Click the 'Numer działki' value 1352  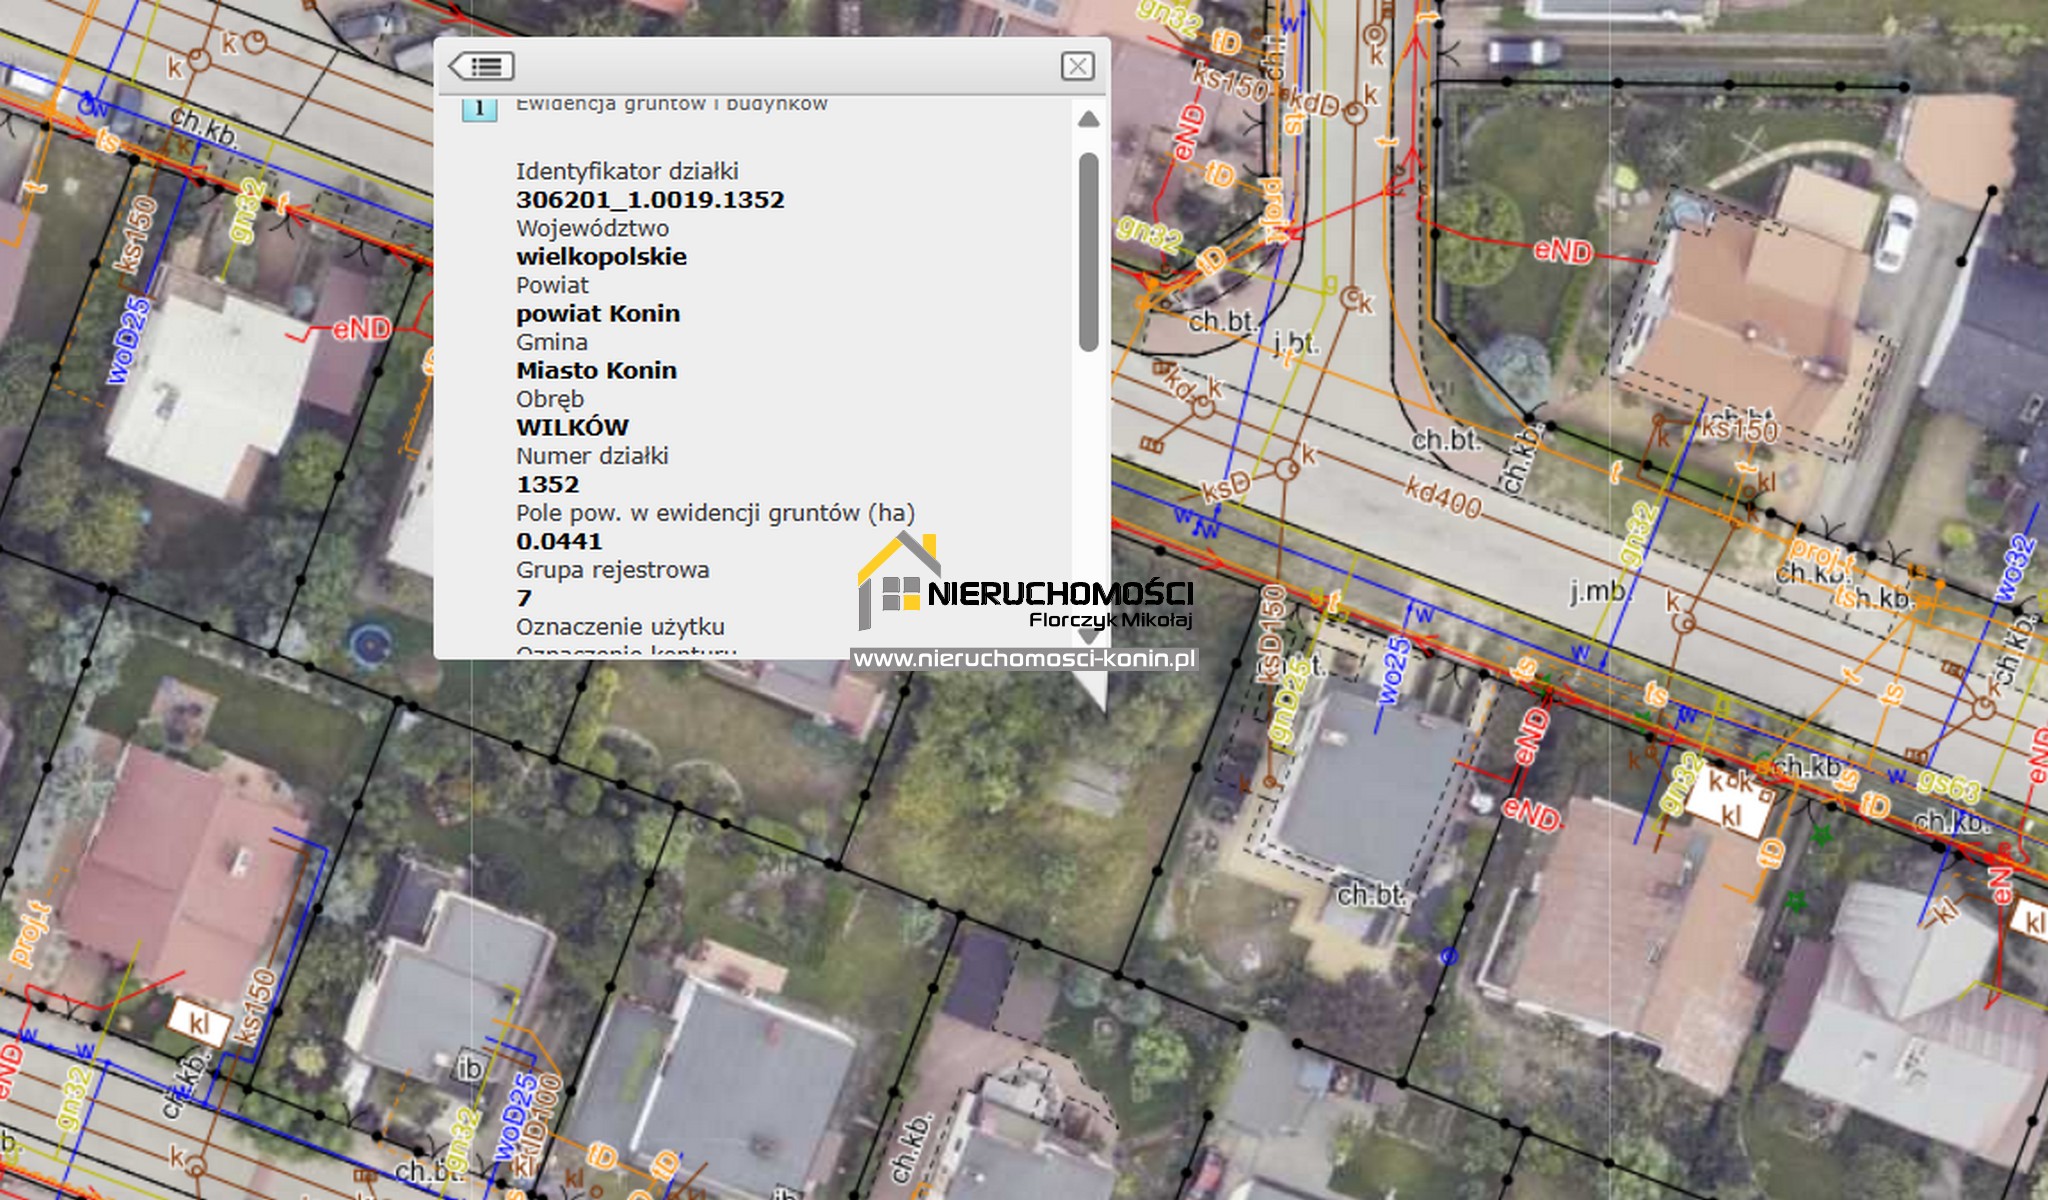coord(547,485)
